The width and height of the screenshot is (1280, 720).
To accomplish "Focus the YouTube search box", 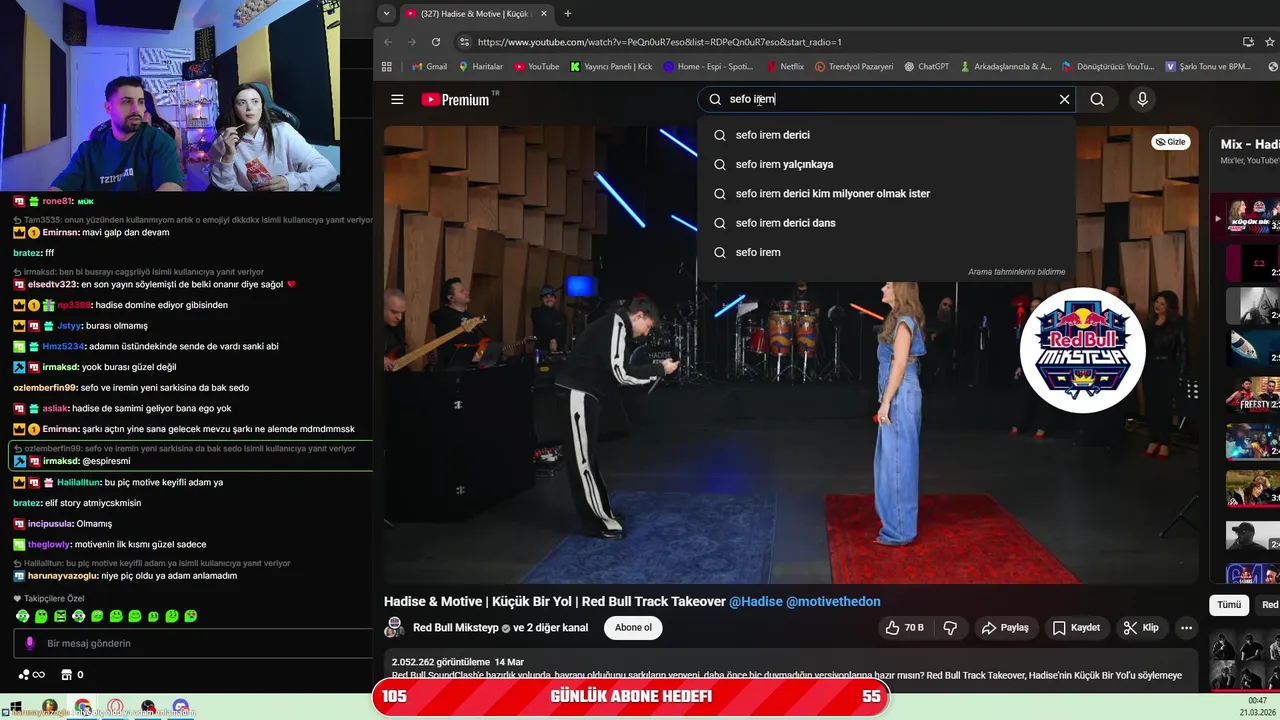I will pos(886,99).
